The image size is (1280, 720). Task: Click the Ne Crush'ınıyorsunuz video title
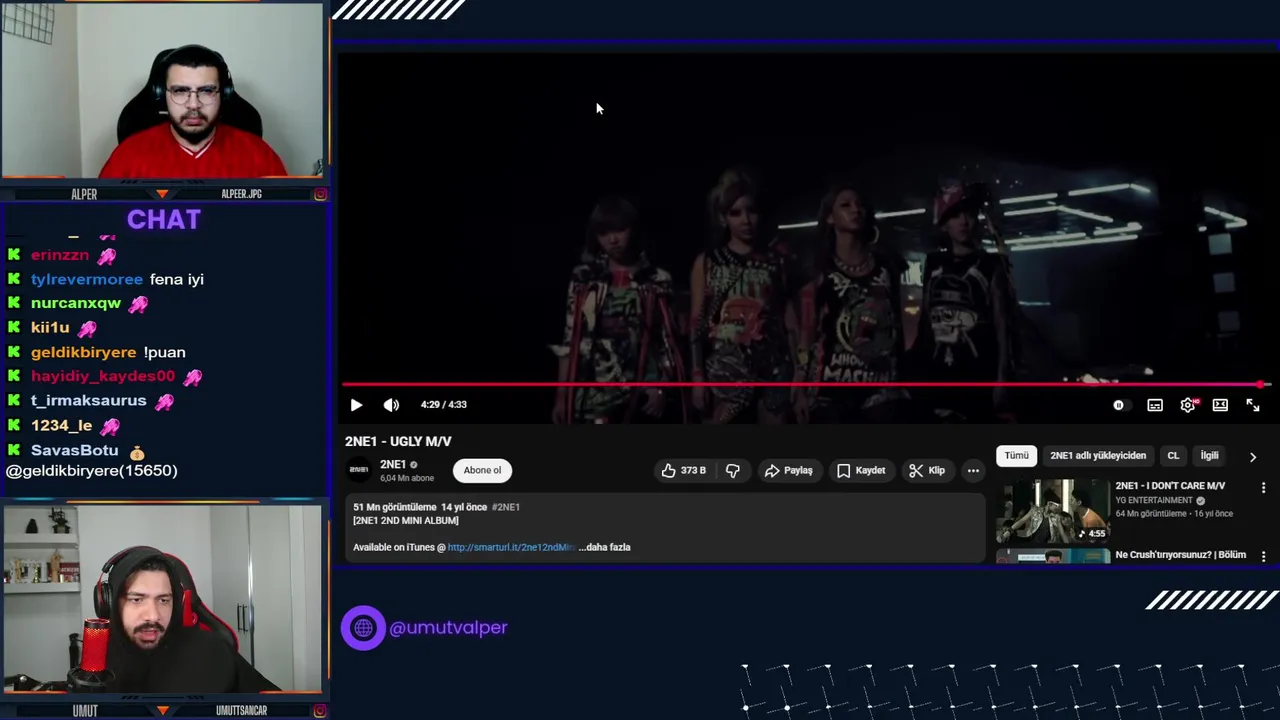[1181, 555]
